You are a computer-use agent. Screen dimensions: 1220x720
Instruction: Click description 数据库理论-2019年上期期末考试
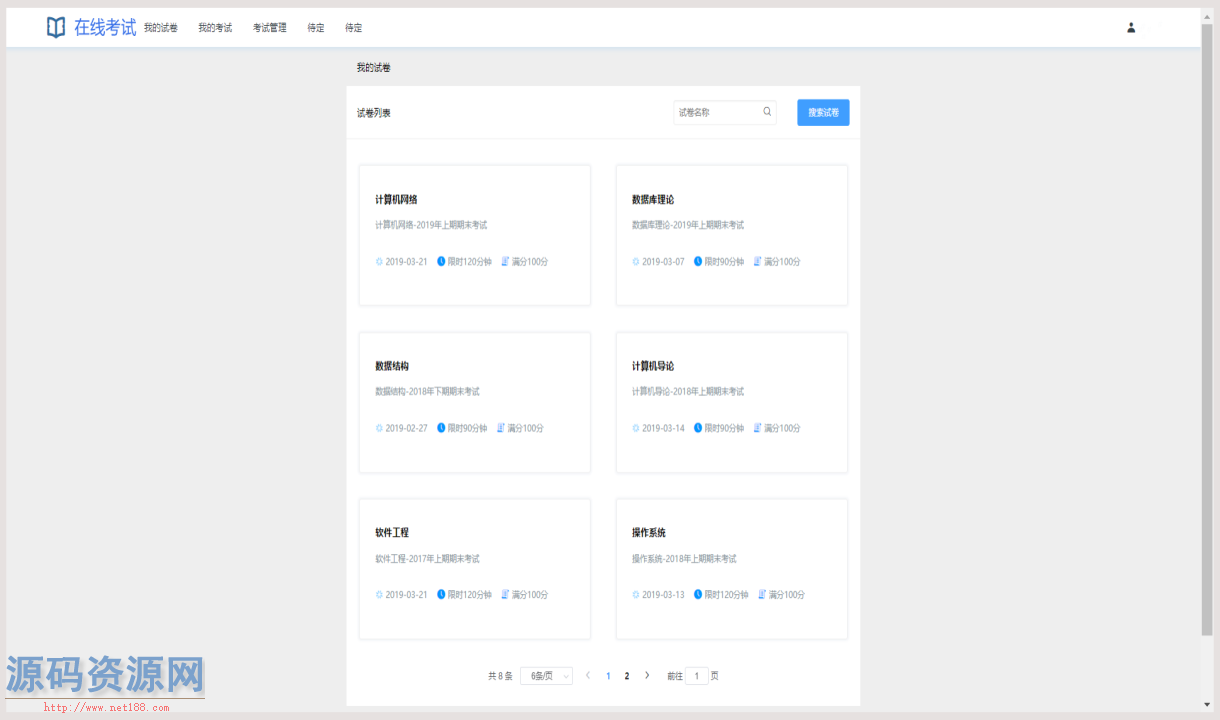[688, 225]
